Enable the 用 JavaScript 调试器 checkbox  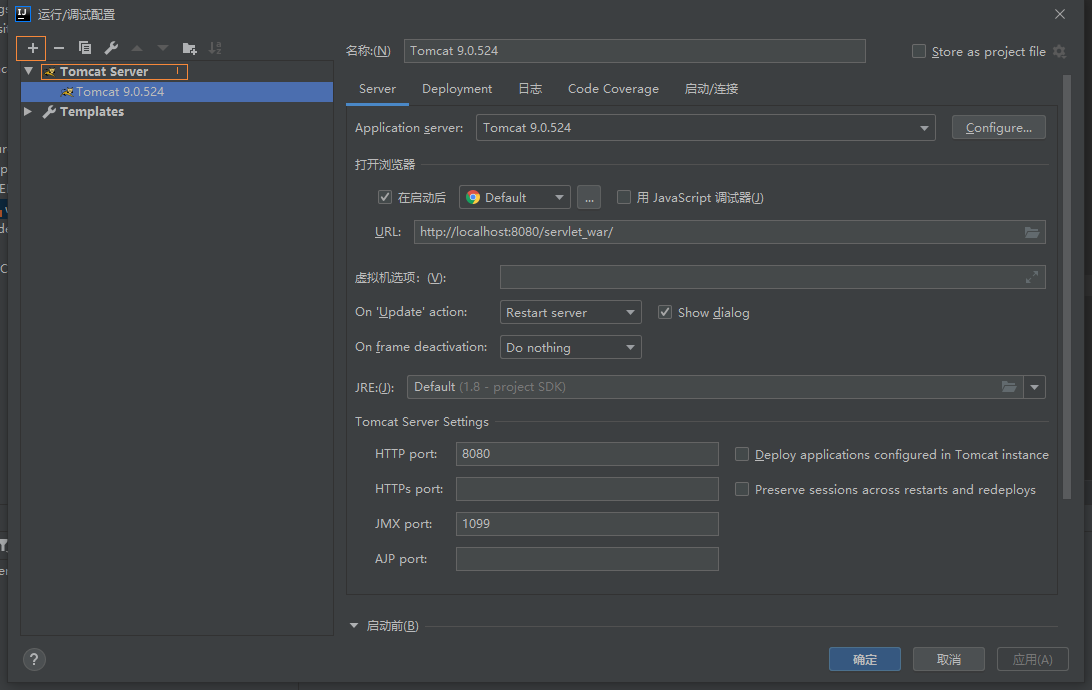pyautogui.click(x=624, y=197)
